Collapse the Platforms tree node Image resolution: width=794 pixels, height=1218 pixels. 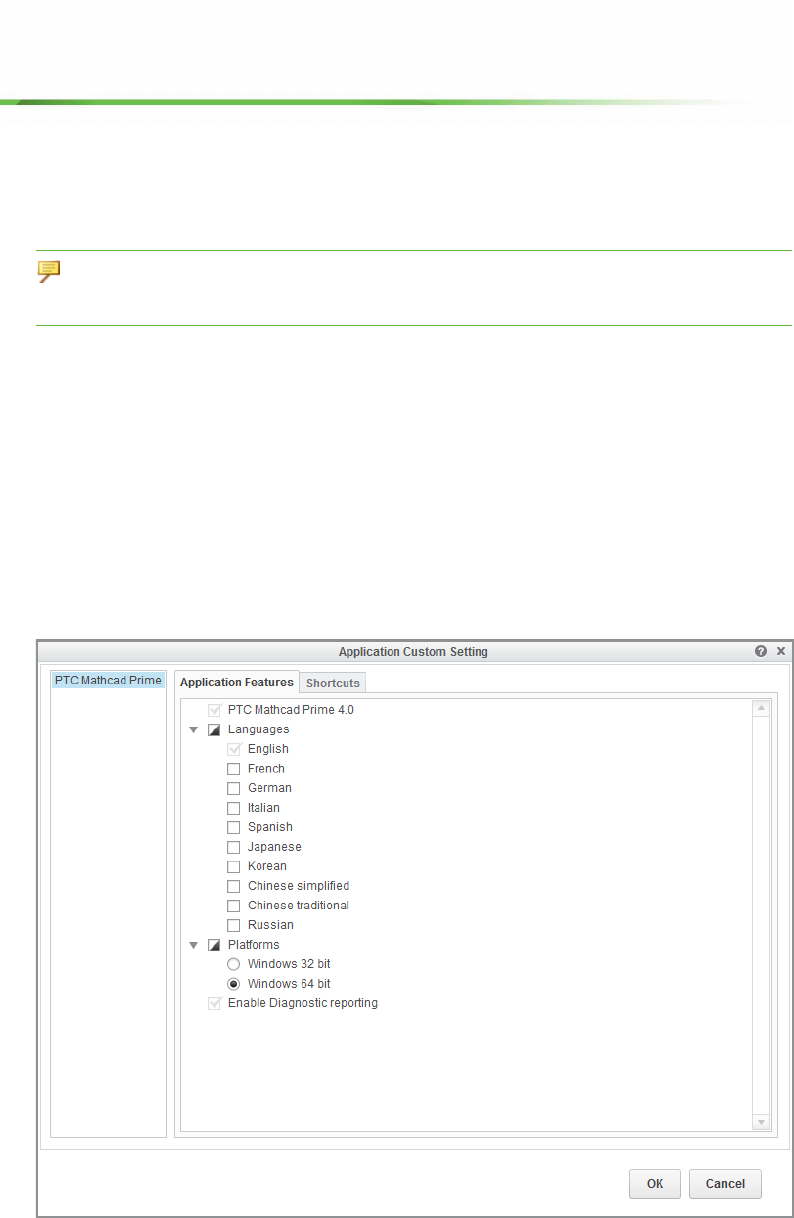click(194, 945)
